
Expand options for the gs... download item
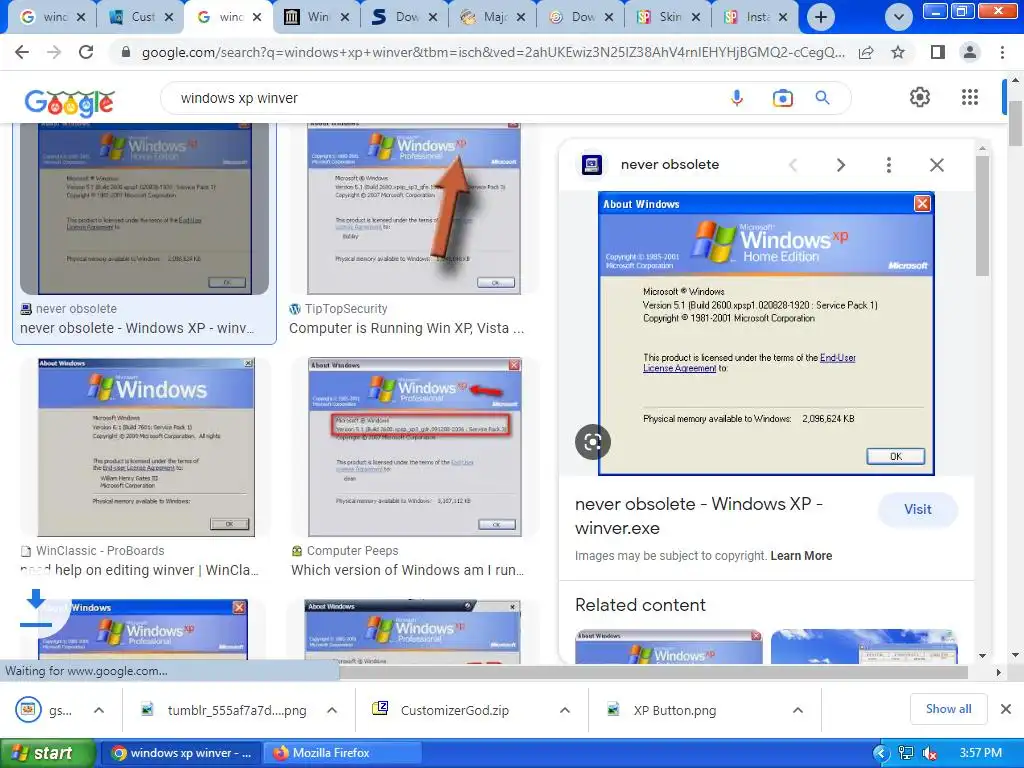click(99, 710)
